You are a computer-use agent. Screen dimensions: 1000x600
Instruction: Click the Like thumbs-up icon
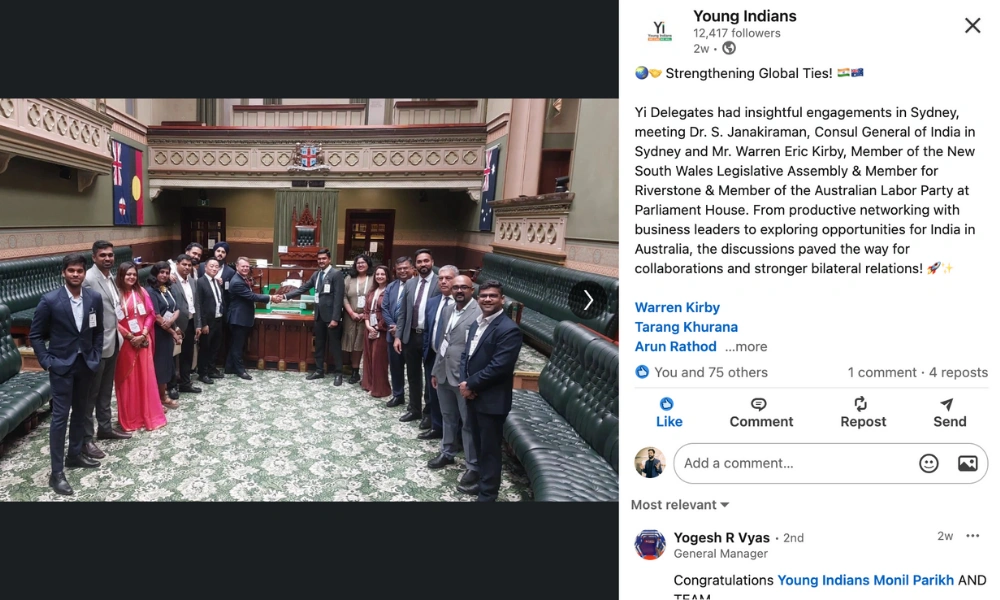[x=666, y=404]
